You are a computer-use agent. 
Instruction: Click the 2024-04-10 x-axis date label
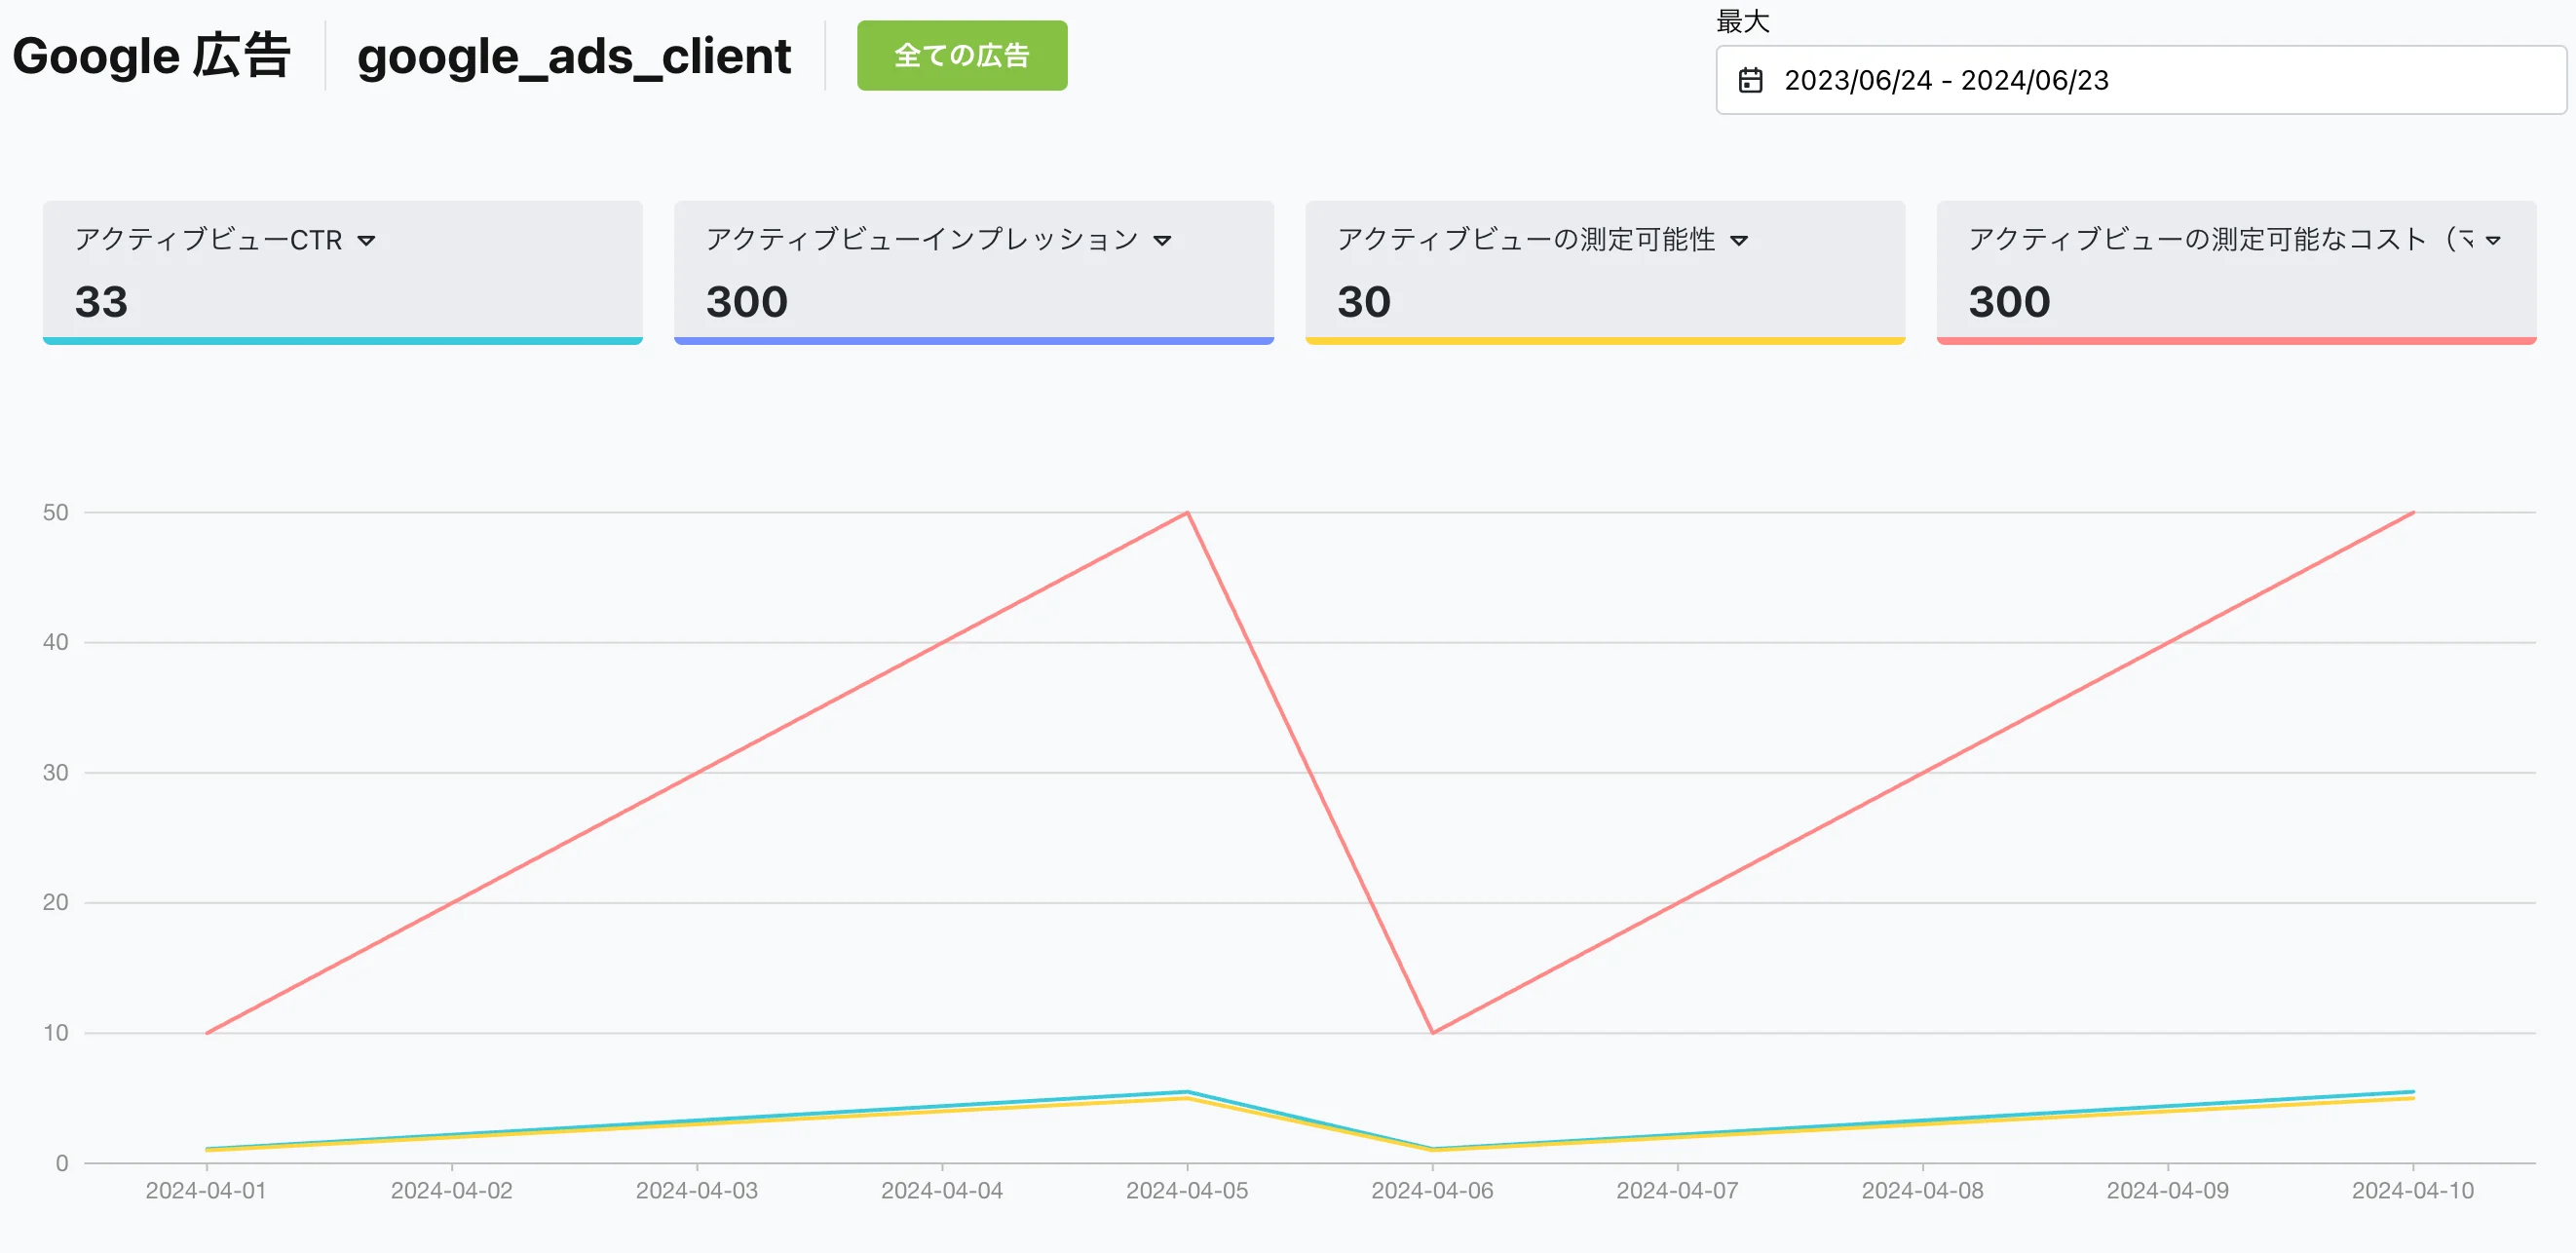tap(2412, 1190)
